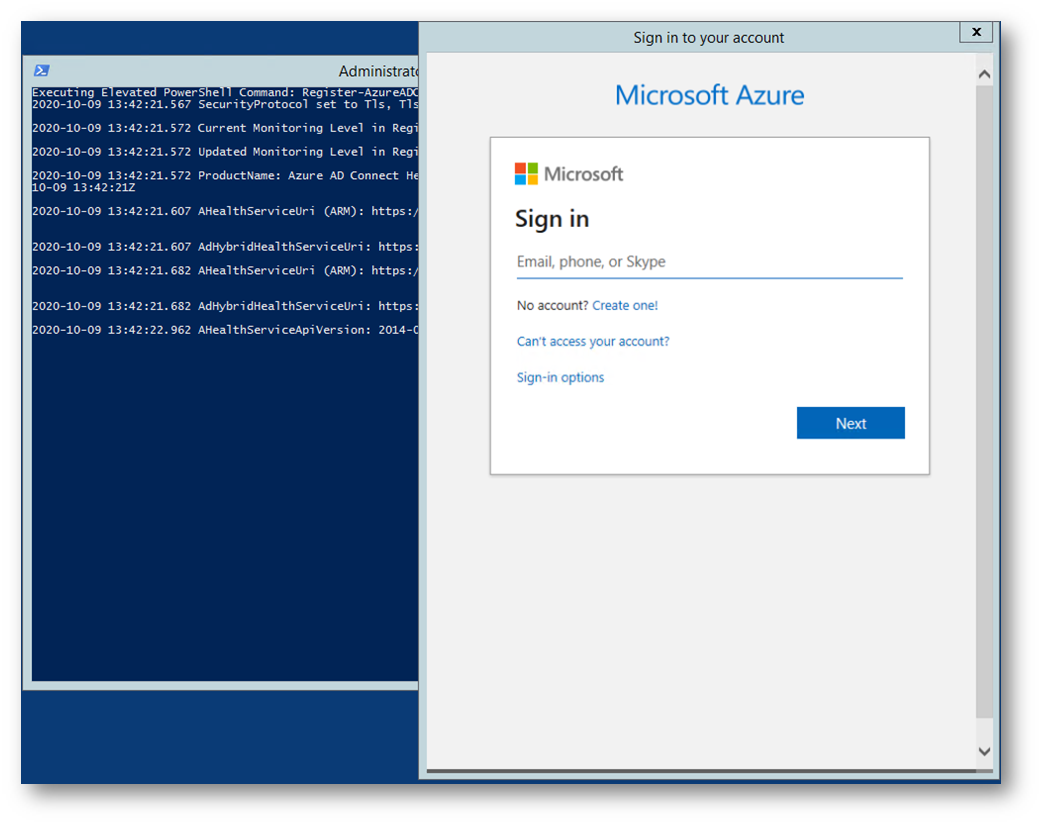Click the Microsoft four-square logo
The width and height of the screenshot is (1043, 826).
(x=526, y=174)
